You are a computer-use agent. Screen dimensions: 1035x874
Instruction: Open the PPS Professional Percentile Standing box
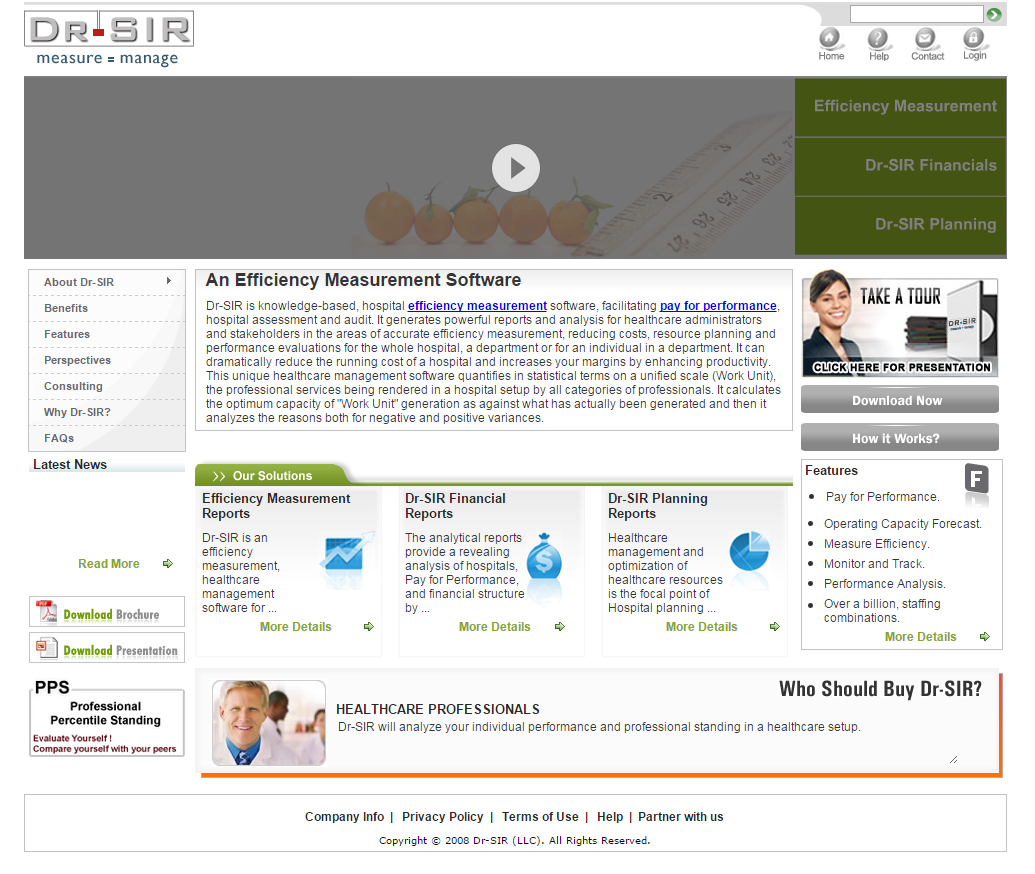[x=107, y=718]
